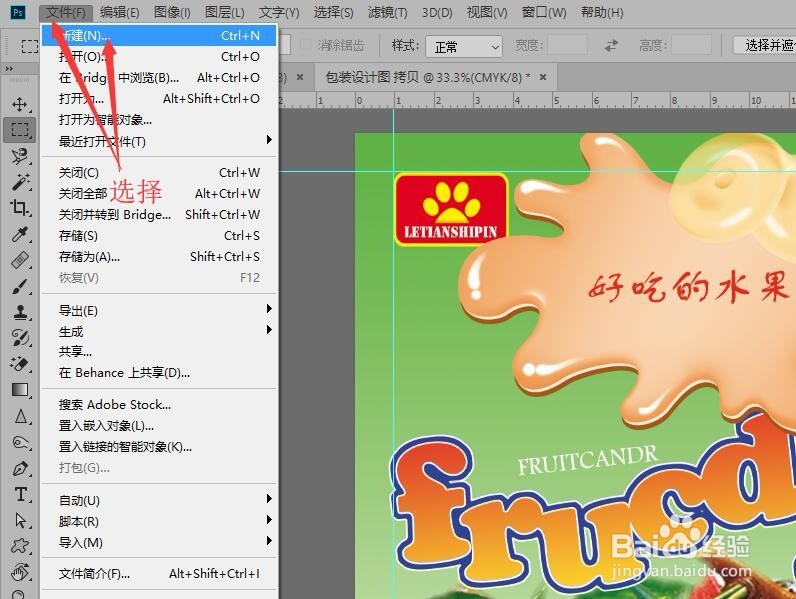Toggle the anti-alias (消除锯齿) checkbox
This screenshot has width=796, height=599.
[306, 45]
